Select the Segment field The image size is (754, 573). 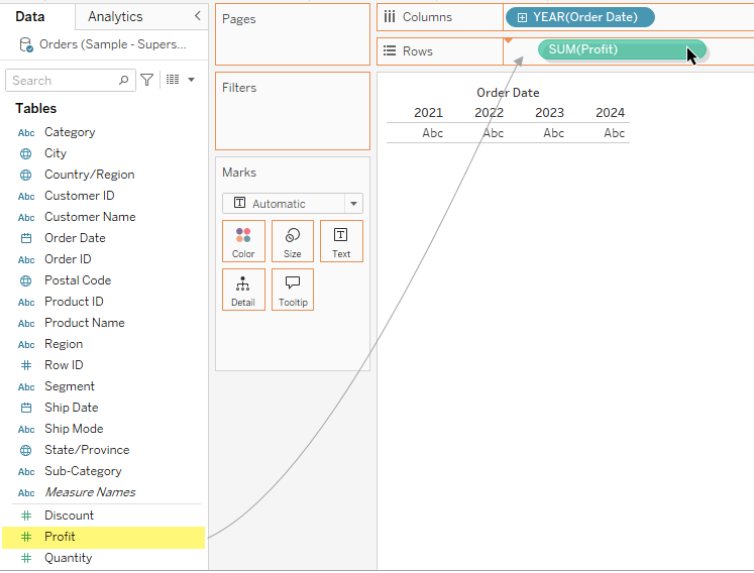point(69,386)
